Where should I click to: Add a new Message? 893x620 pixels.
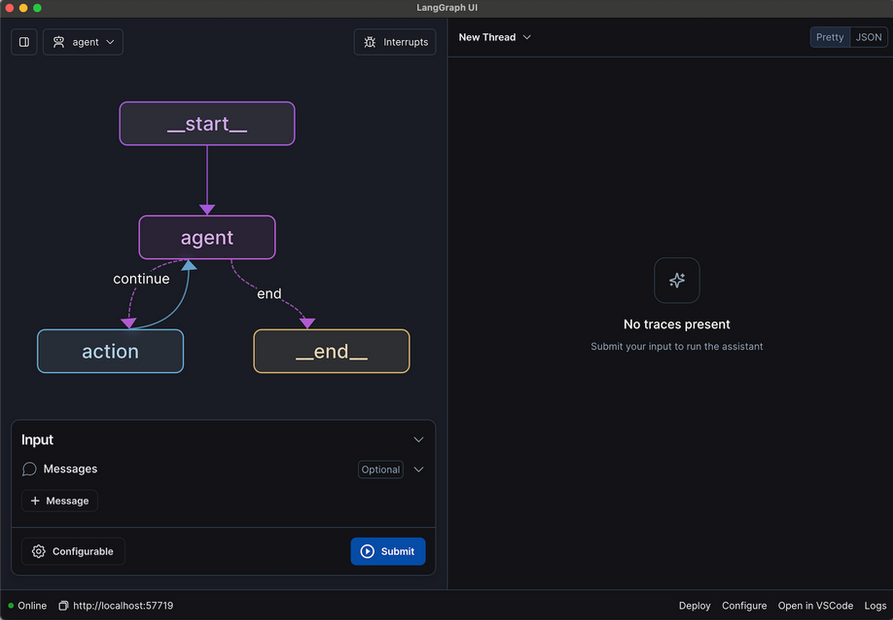60,501
